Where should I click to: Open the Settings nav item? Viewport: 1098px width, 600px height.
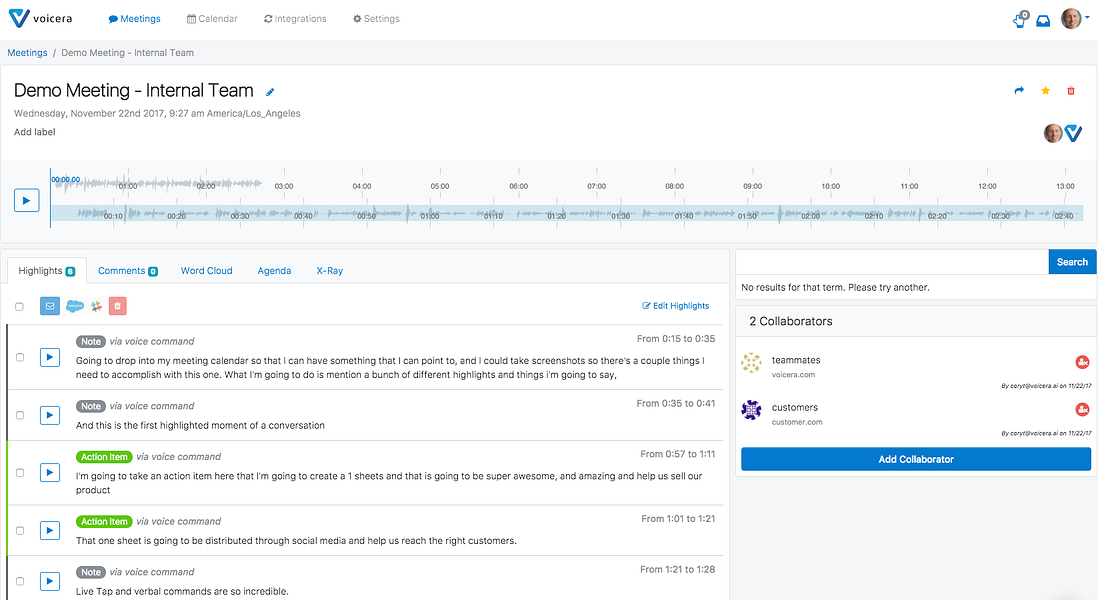(x=376, y=19)
